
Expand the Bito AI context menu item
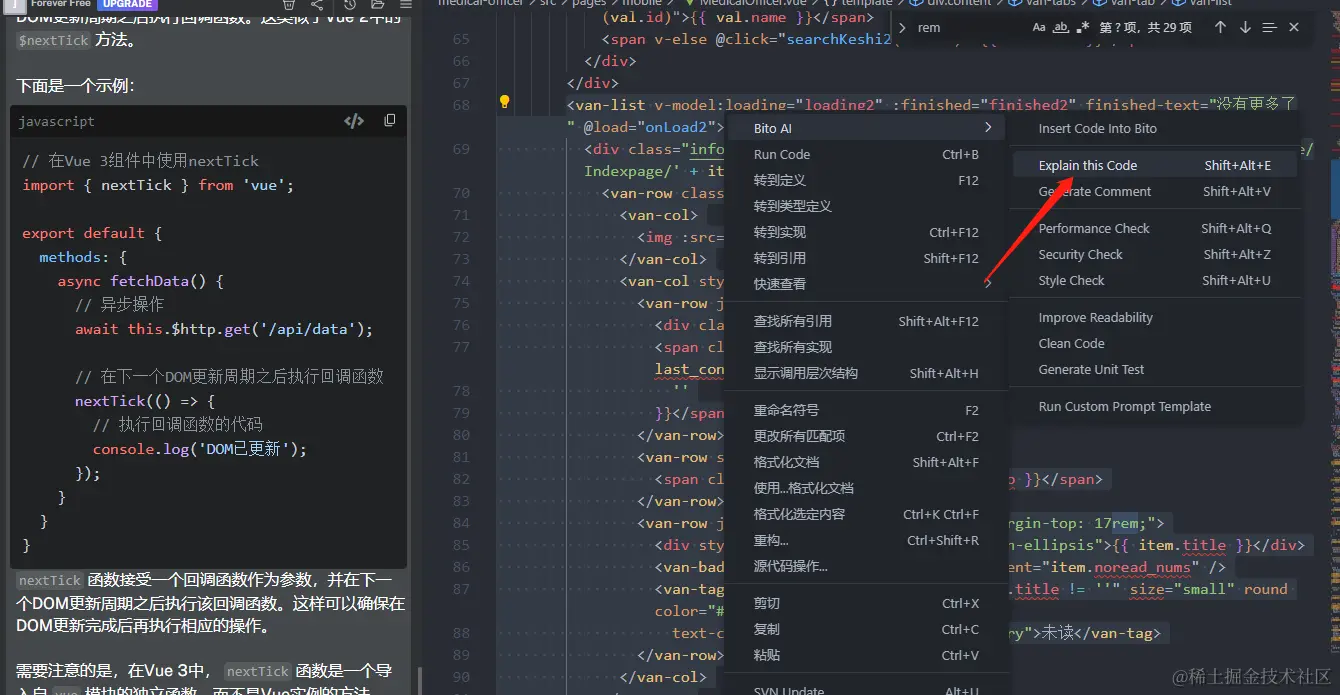click(866, 128)
